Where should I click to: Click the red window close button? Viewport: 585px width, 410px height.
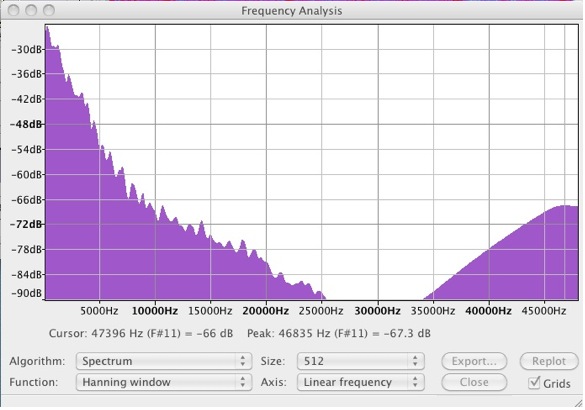[x=14, y=10]
